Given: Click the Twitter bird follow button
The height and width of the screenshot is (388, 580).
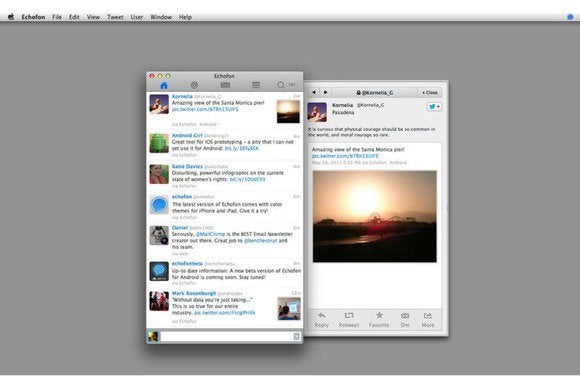Looking at the screenshot, I should (x=434, y=107).
